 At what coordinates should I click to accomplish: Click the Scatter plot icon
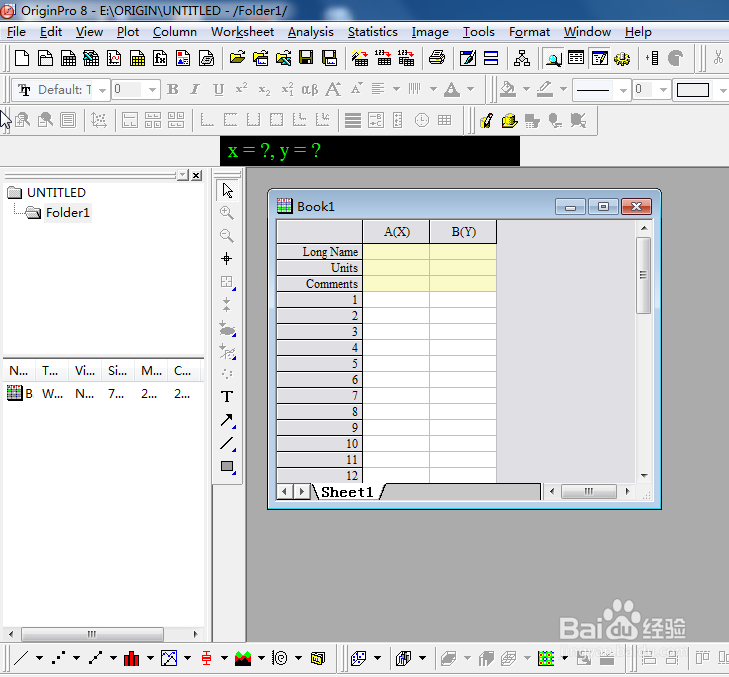pyautogui.click(x=59, y=658)
